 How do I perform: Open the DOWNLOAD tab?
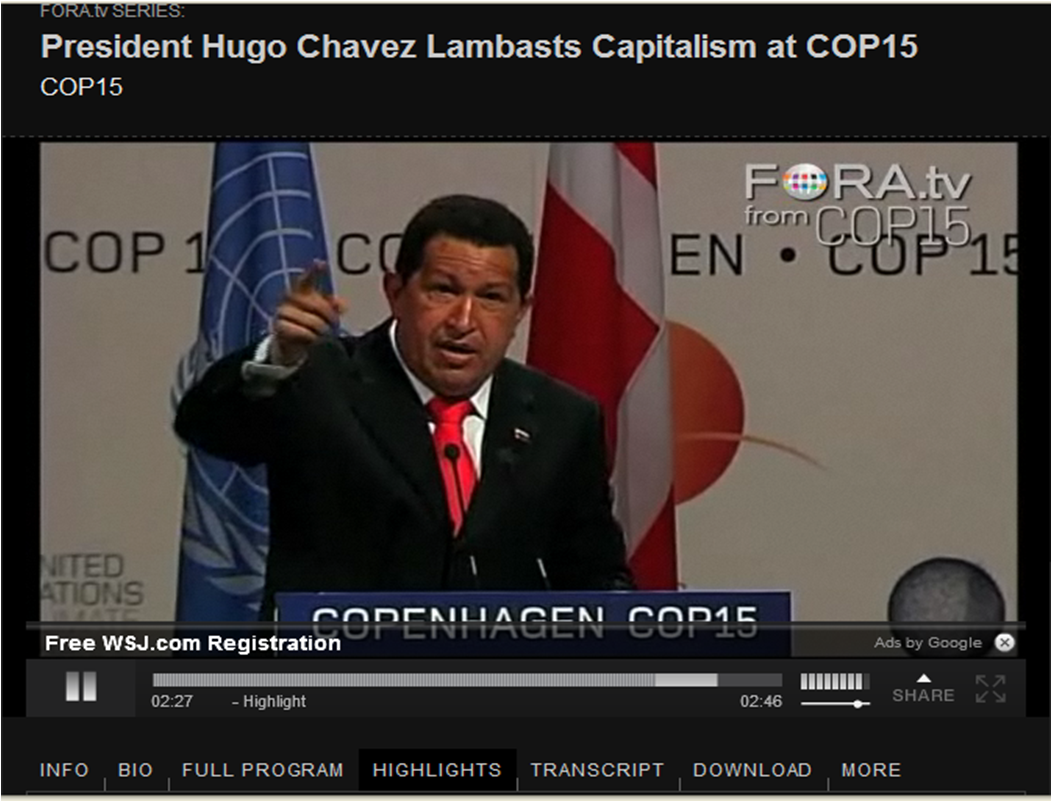pyautogui.click(x=752, y=770)
